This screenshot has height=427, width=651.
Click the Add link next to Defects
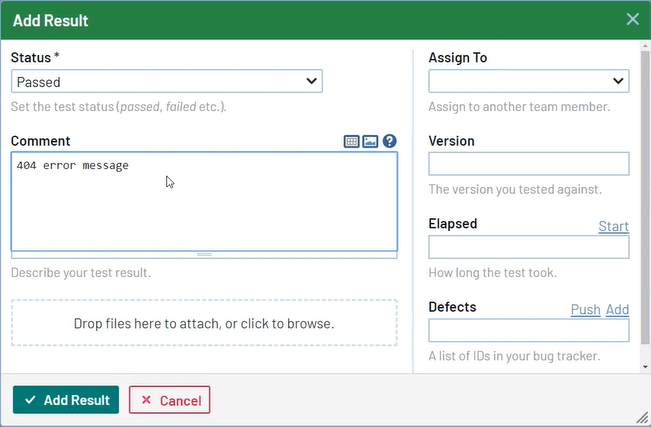click(617, 309)
